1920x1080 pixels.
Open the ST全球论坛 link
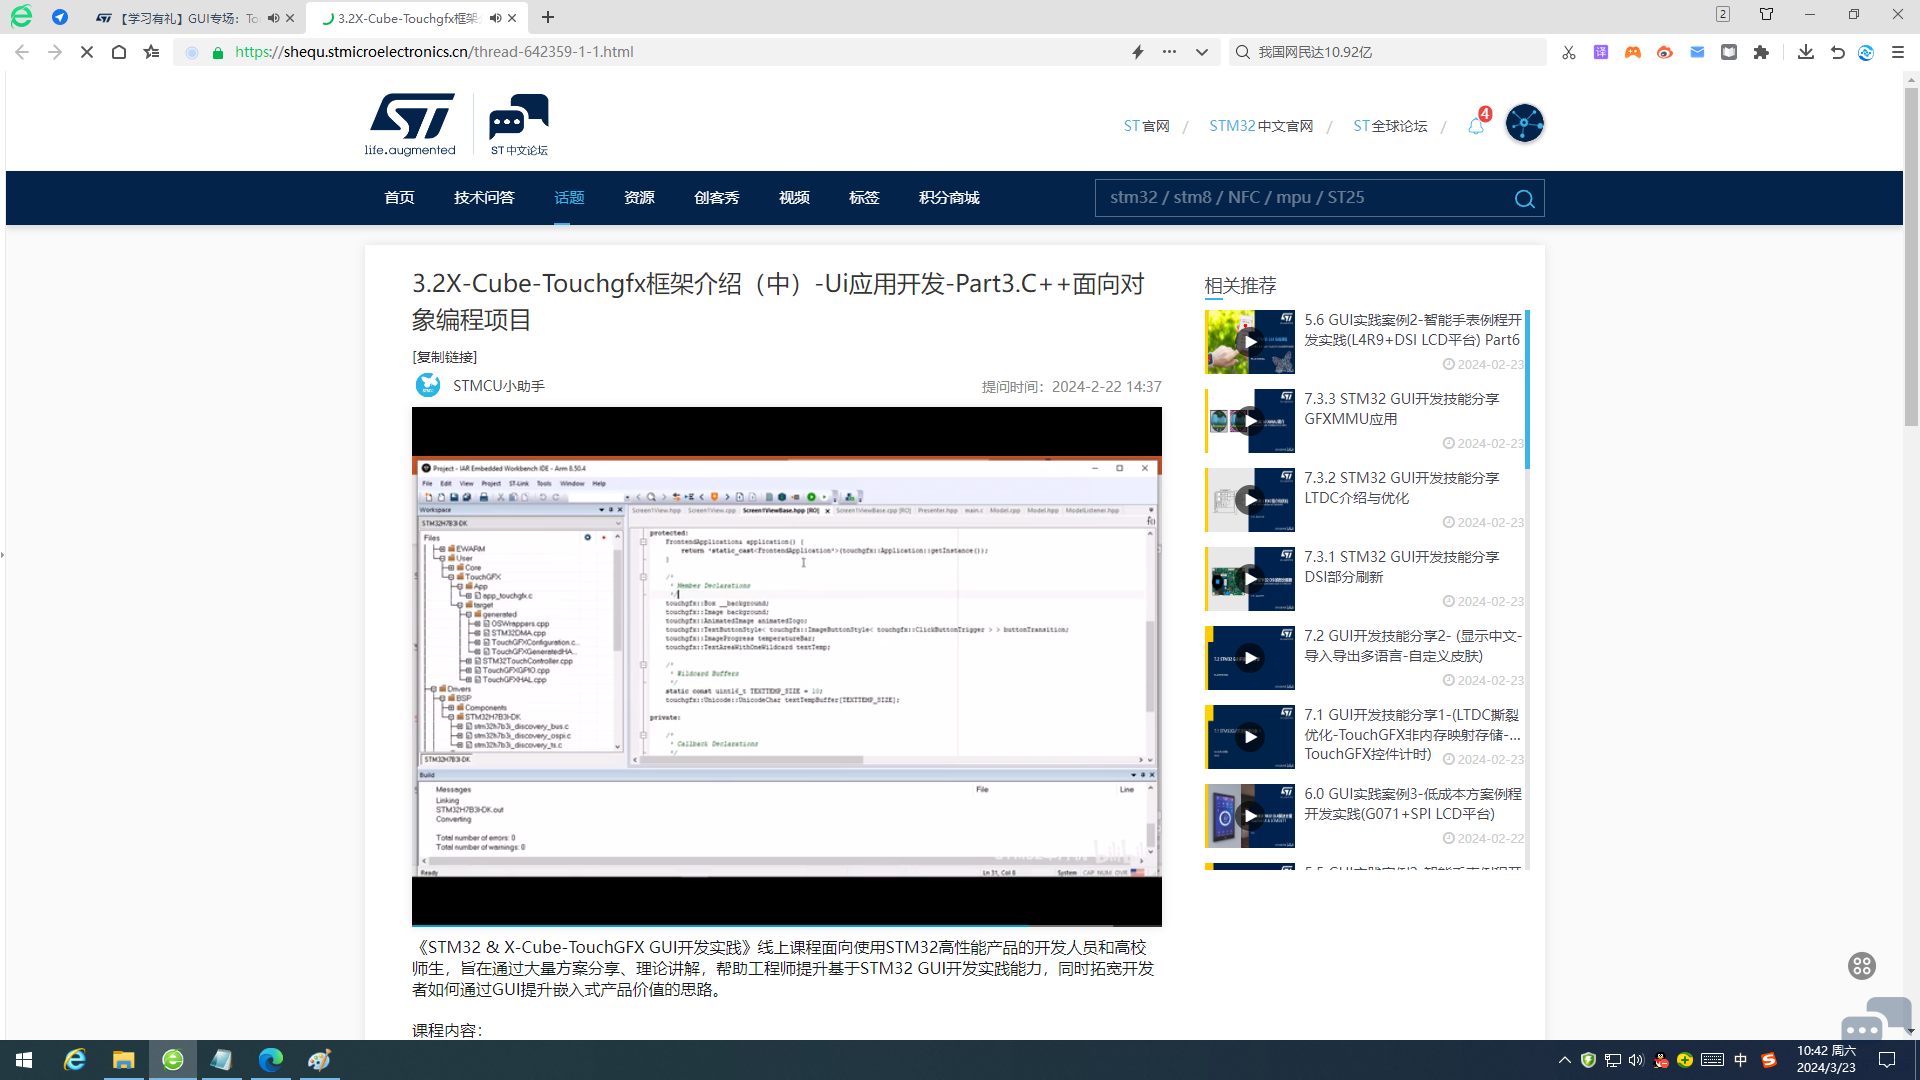(1390, 126)
